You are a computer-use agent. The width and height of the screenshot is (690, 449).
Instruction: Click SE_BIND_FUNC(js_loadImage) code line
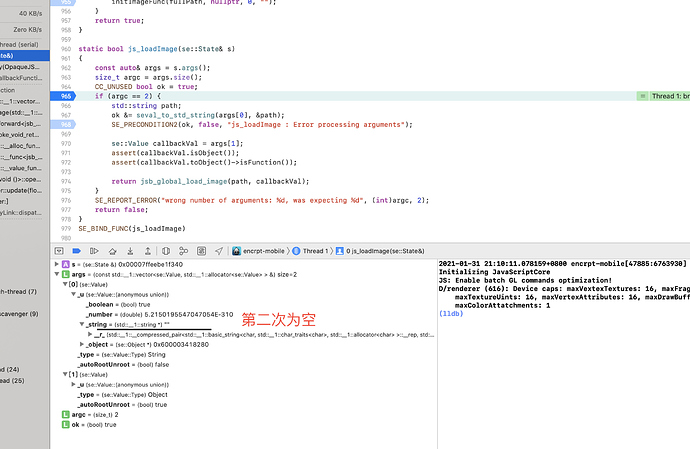tap(132, 228)
